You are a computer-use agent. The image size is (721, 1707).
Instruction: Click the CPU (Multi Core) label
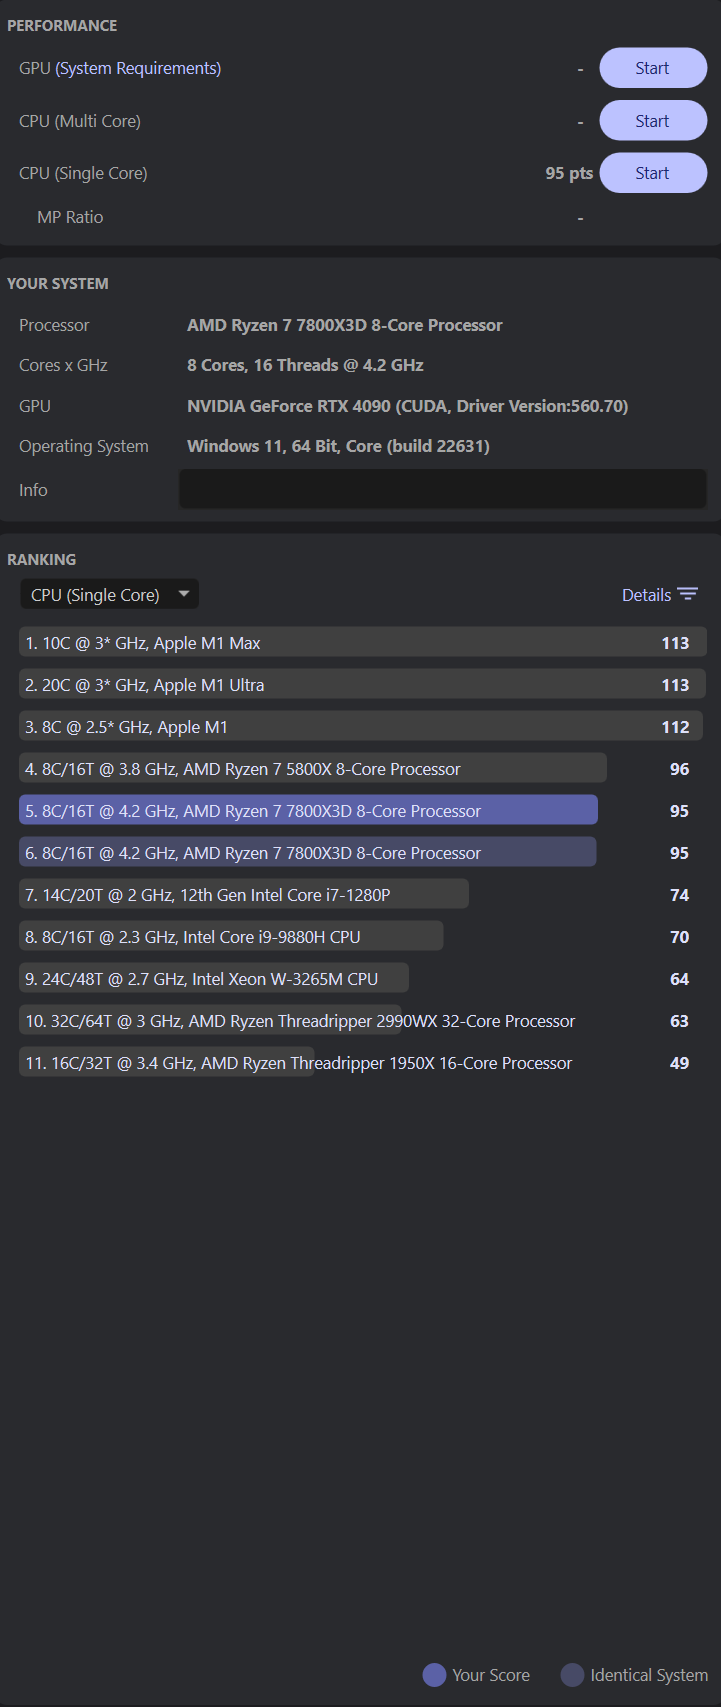pyautogui.click(x=80, y=121)
